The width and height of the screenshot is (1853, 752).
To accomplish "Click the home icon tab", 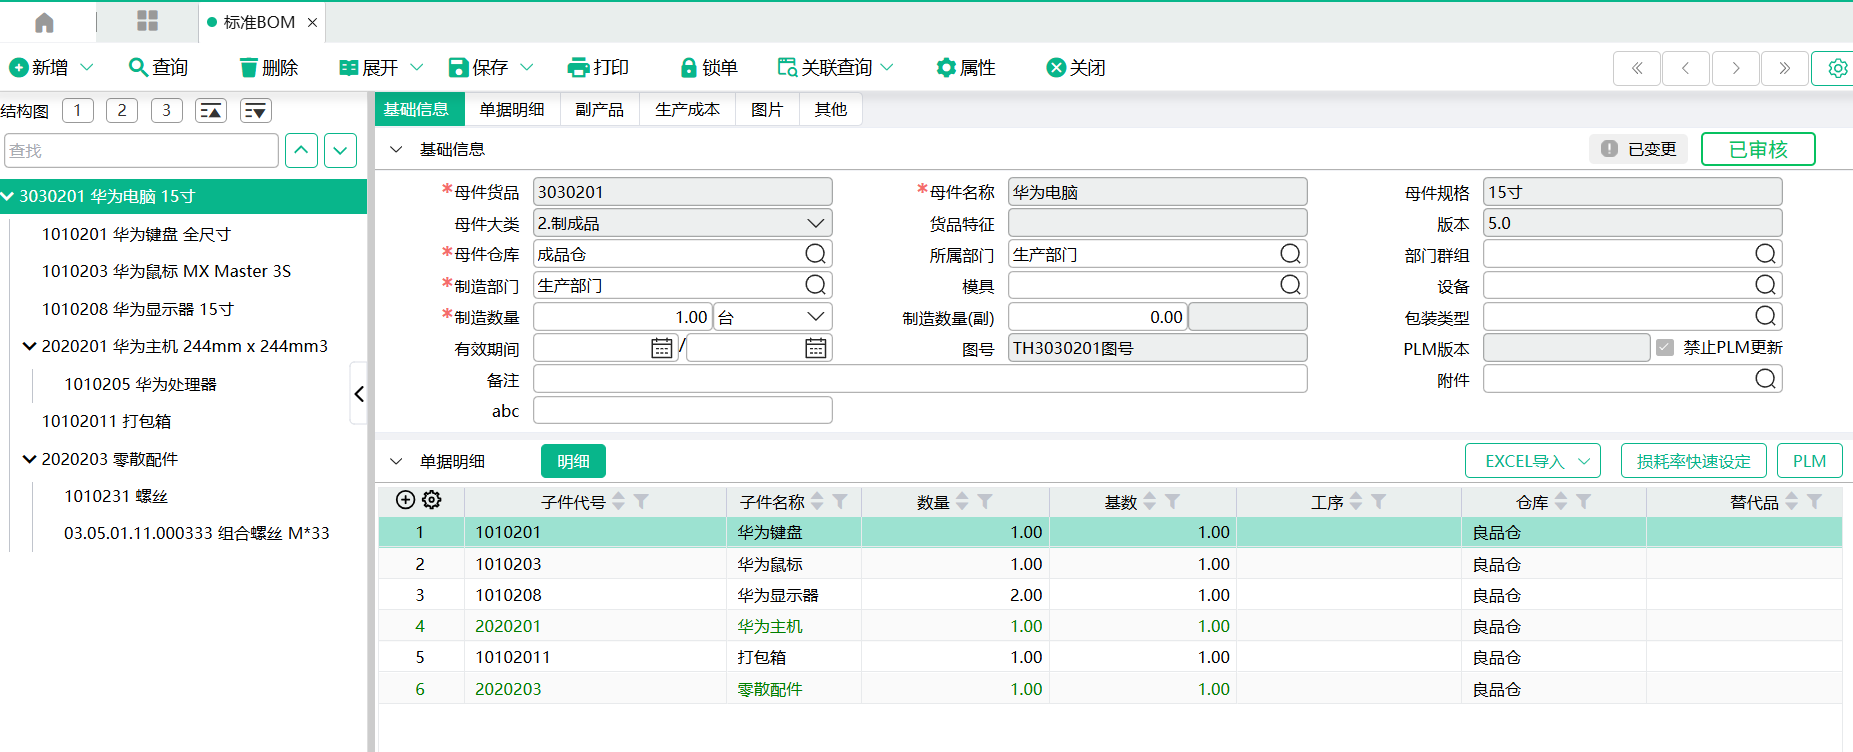I will point(44,22).
